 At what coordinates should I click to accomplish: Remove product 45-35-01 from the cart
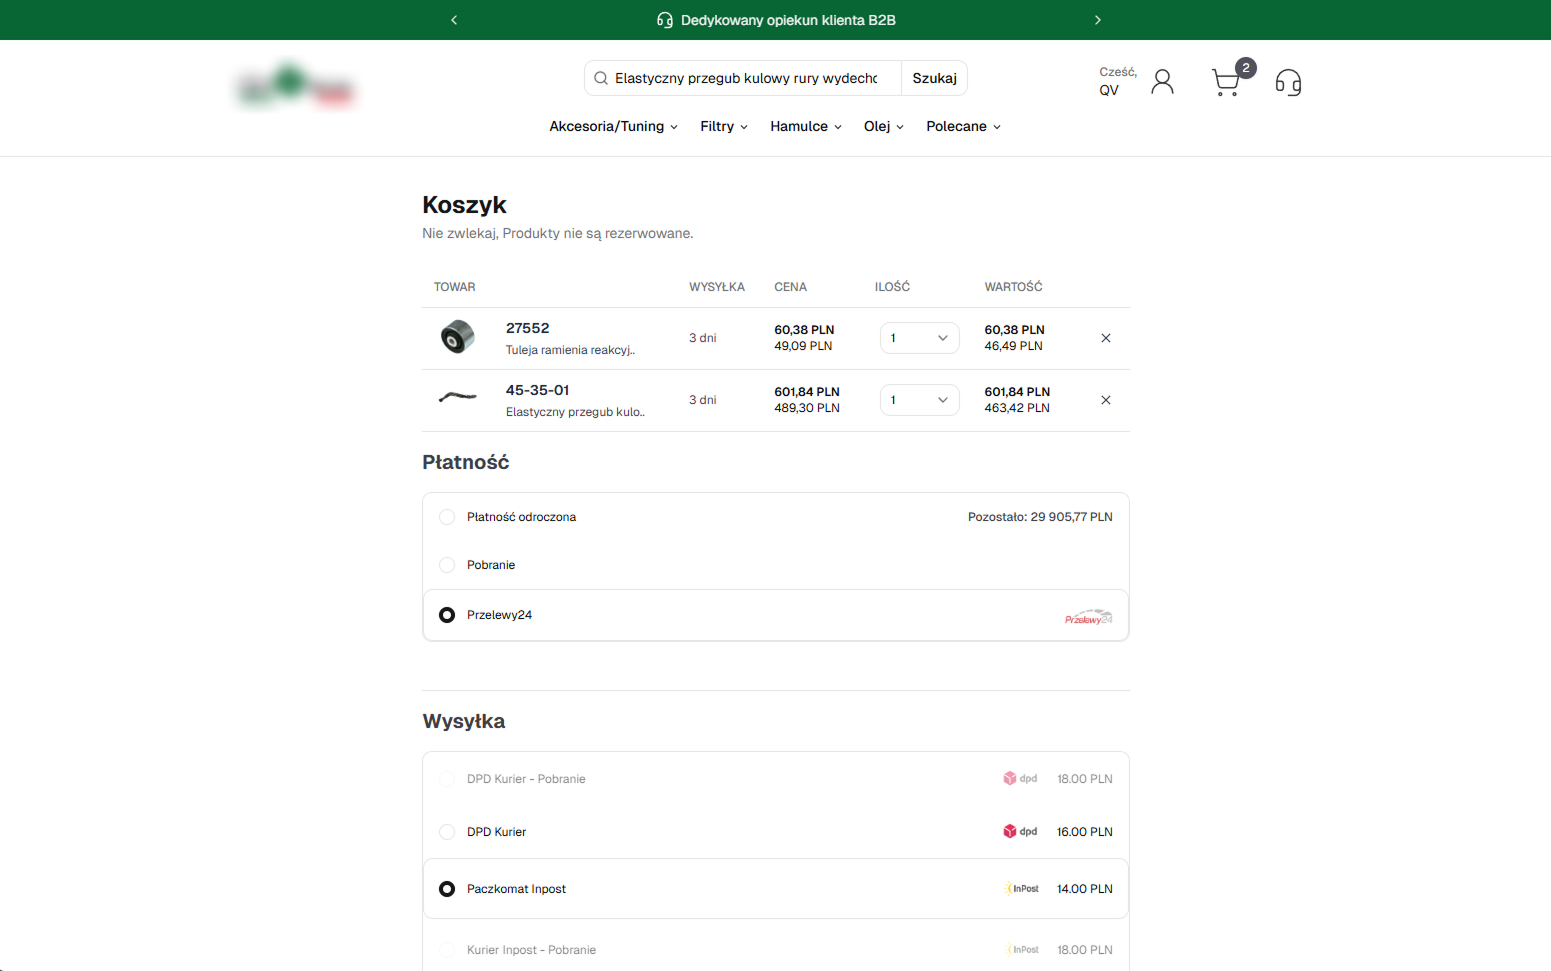1105,400
